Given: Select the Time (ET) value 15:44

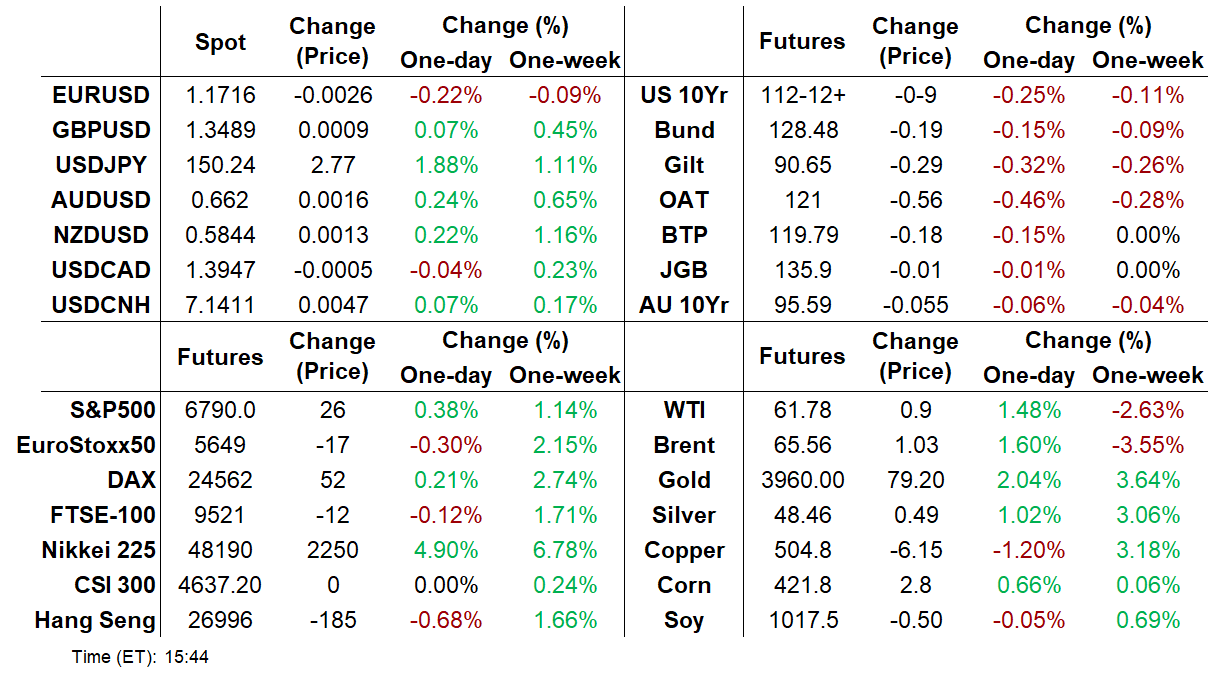Looking at the screenshot, I should point(187,658).
